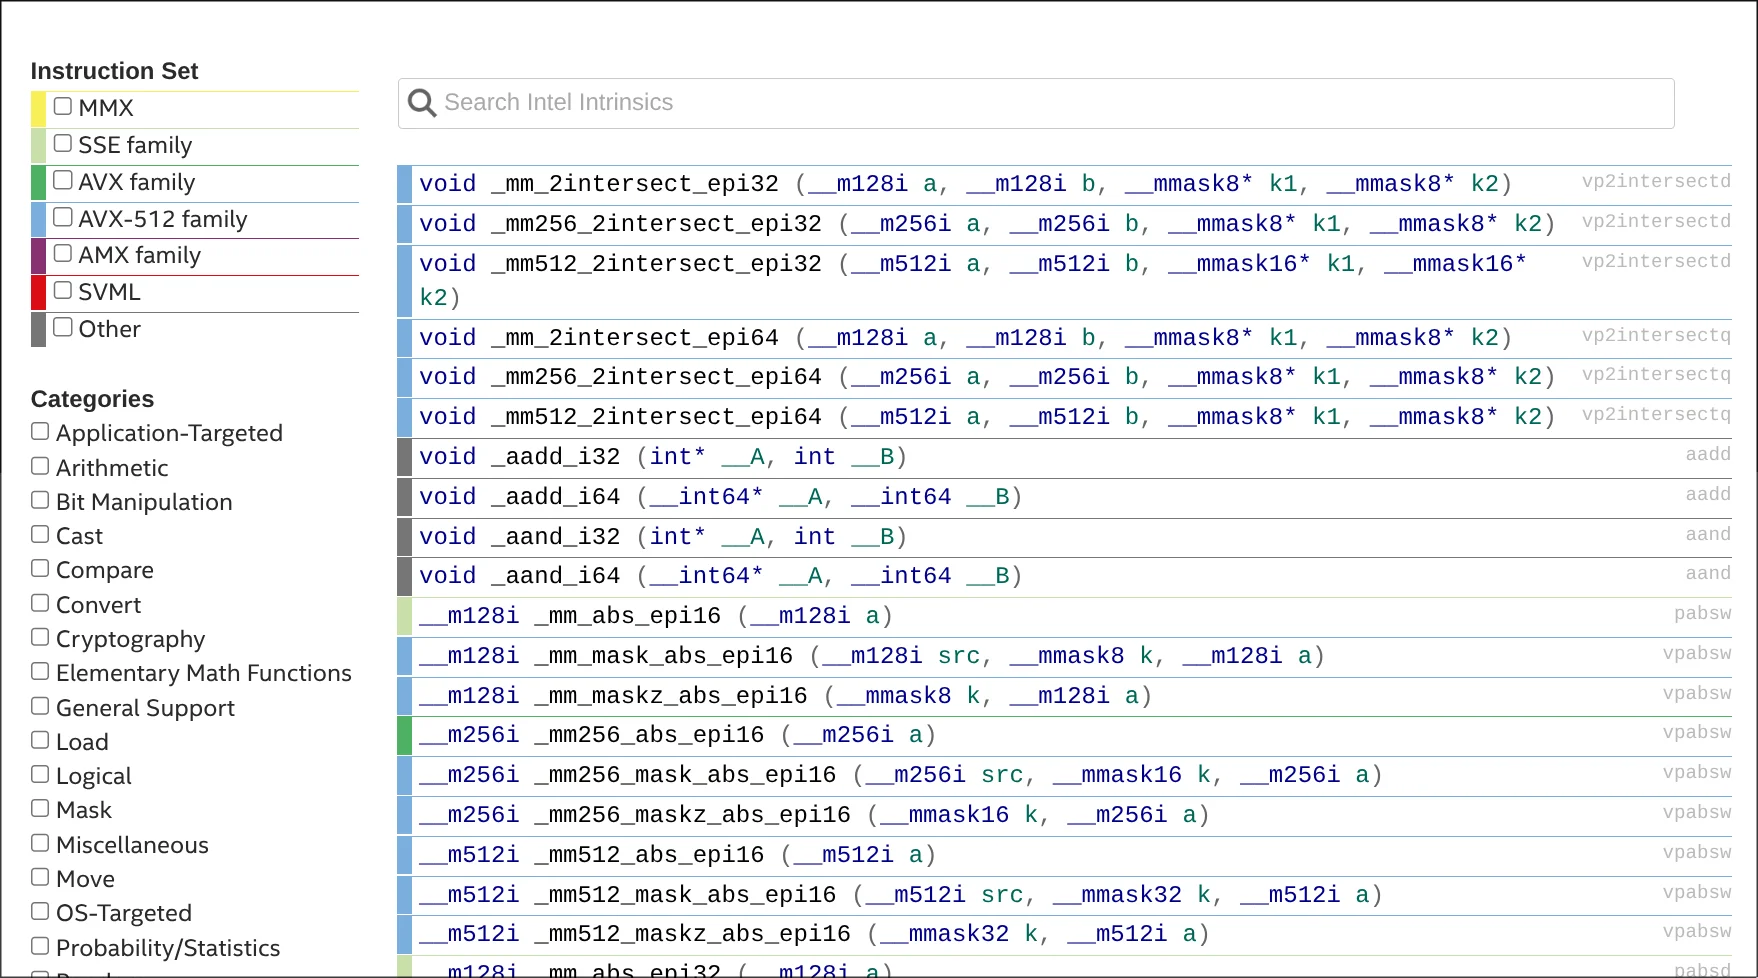This screenshot has height=978, width=1758.
Task: Focus the Search Intel Intrinsics field
Action: (x=1036, y=103)
